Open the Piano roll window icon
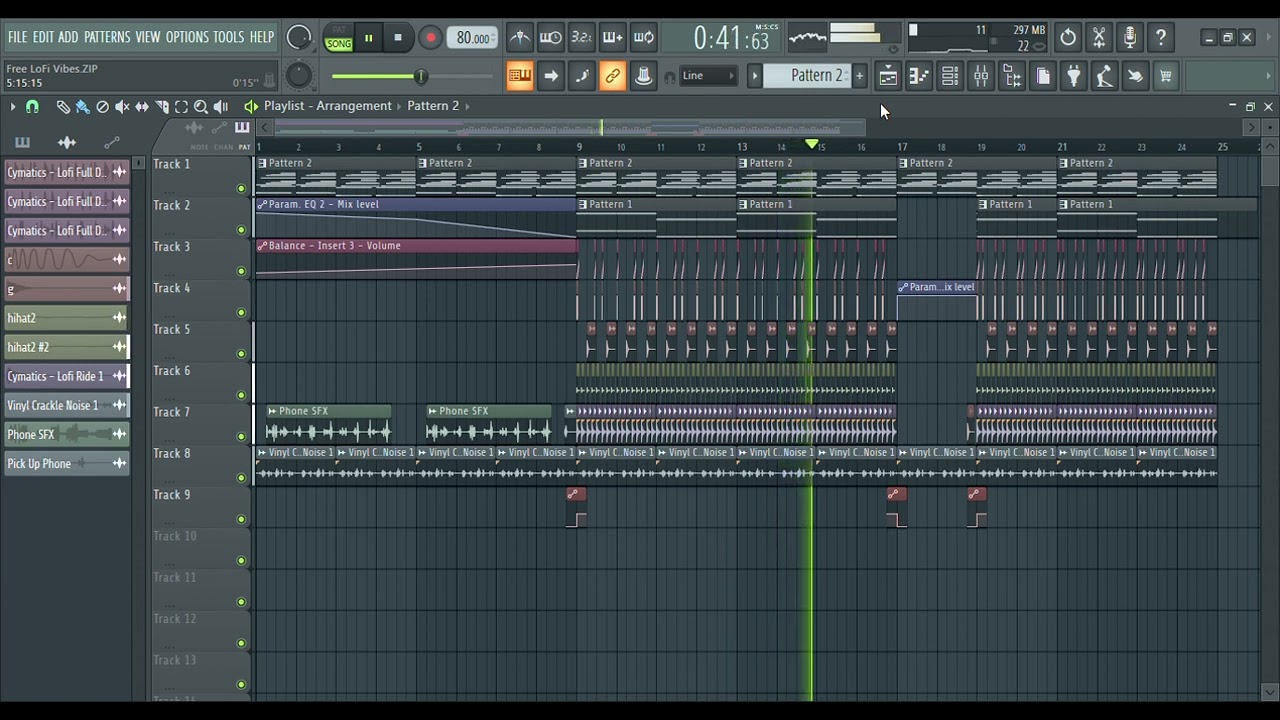This screenshot has height=720, width=1280. [919, 76]
